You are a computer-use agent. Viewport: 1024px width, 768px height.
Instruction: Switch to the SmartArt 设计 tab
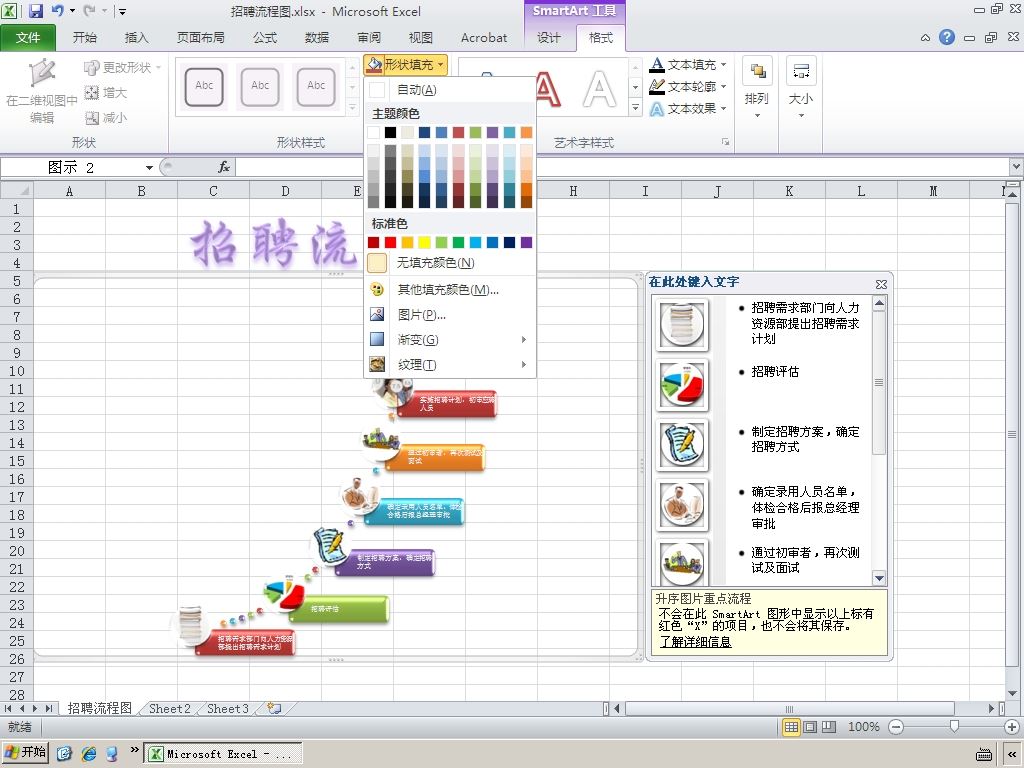point(549,37)
